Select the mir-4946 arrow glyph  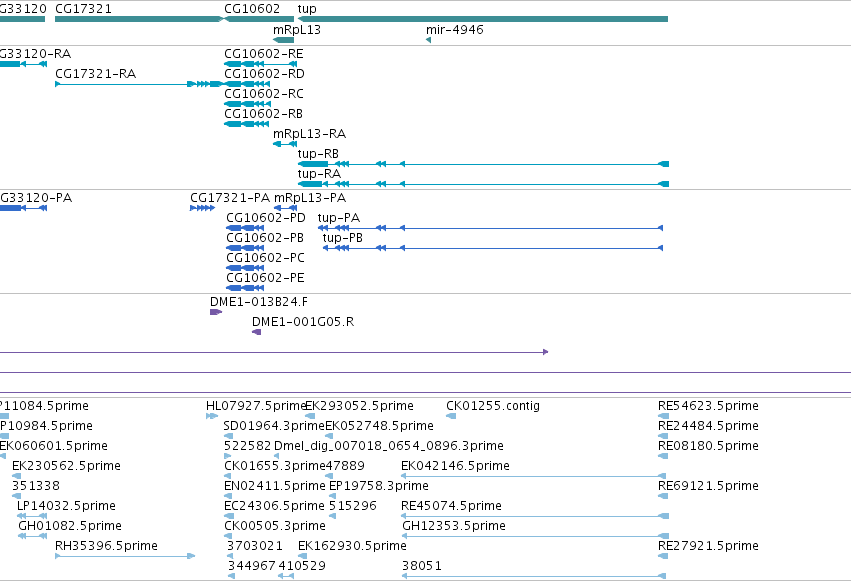[x=428, y=40]
